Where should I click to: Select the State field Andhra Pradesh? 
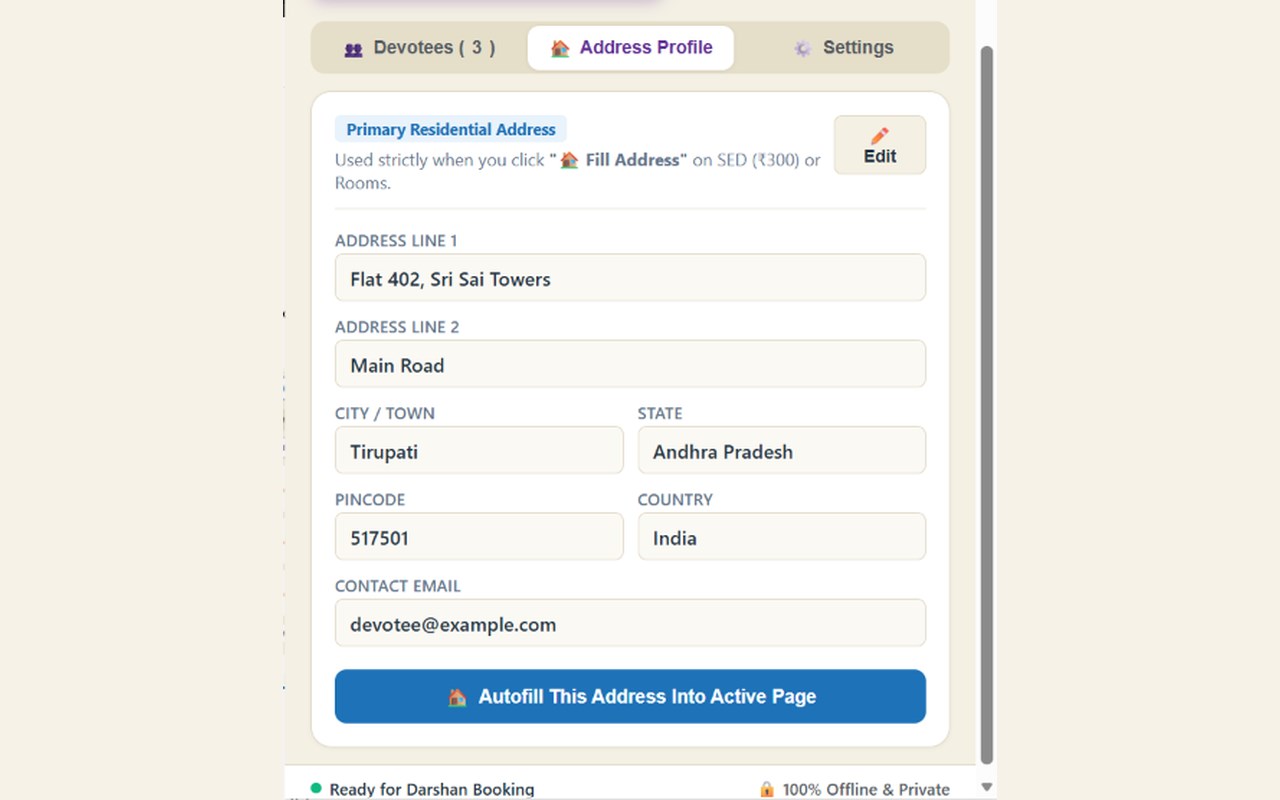point(782,451)
